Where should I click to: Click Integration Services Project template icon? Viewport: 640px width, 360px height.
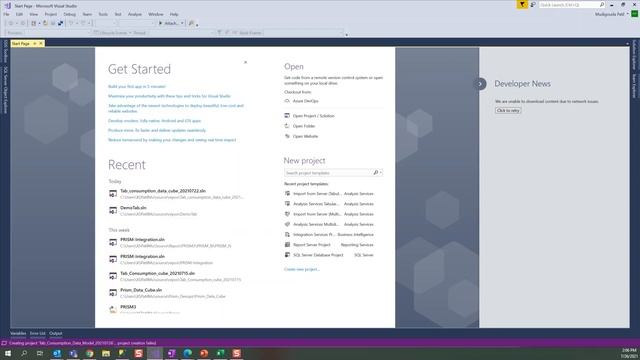point(287,234)
